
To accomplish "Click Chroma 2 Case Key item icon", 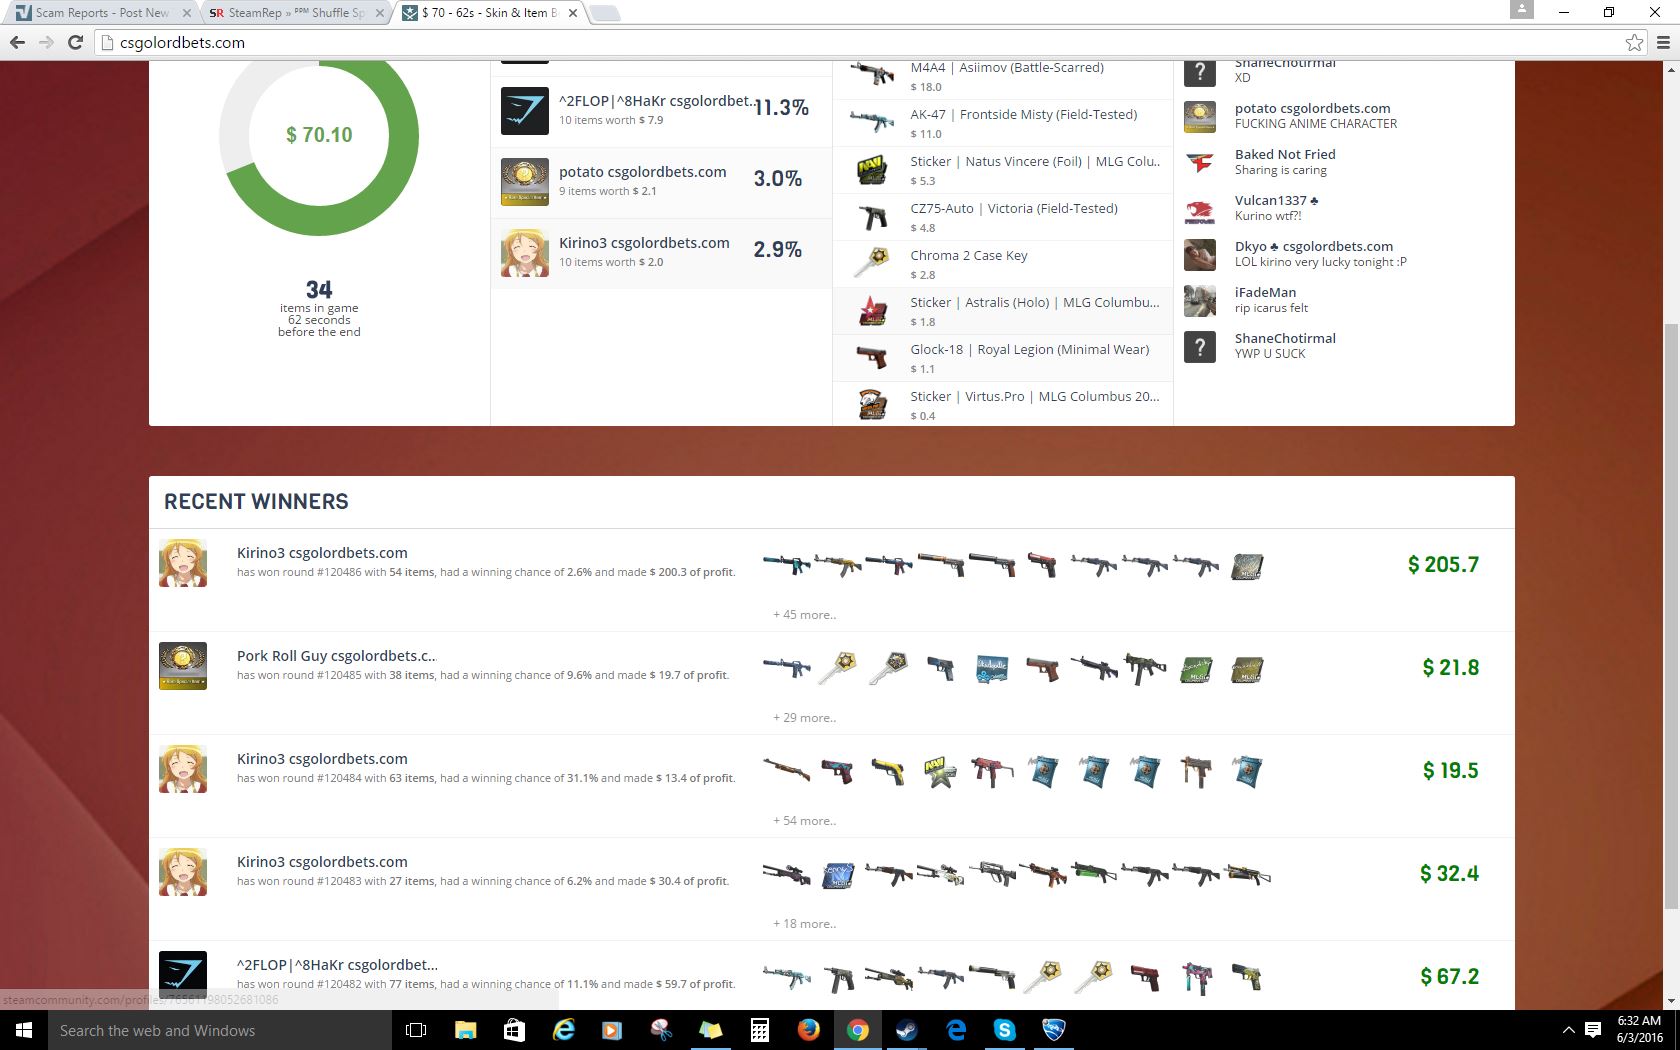I will click(872, 263).
